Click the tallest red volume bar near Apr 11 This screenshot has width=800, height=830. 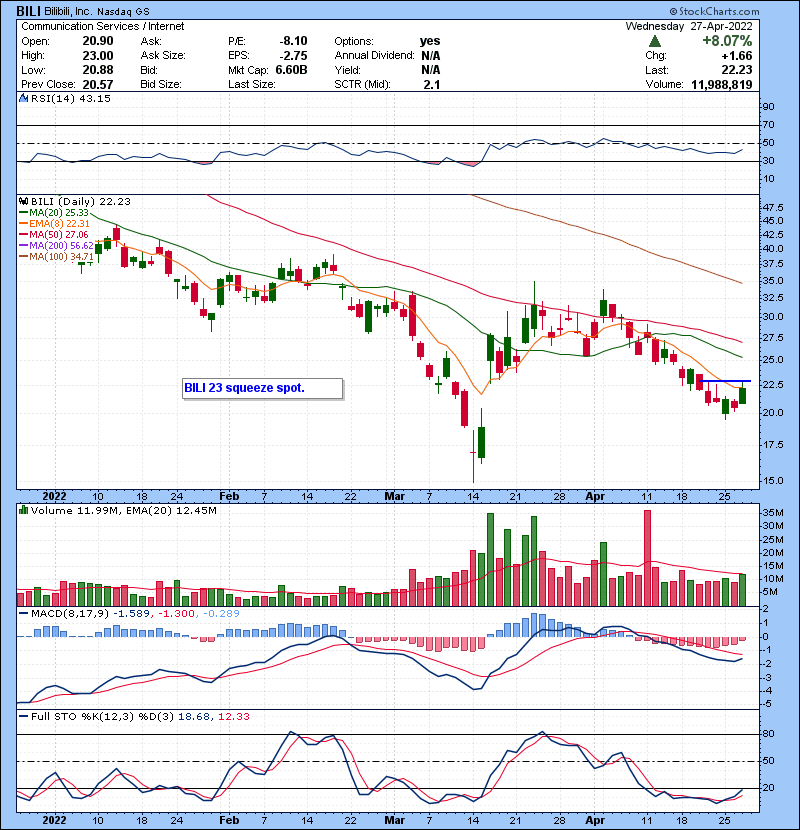647,558
